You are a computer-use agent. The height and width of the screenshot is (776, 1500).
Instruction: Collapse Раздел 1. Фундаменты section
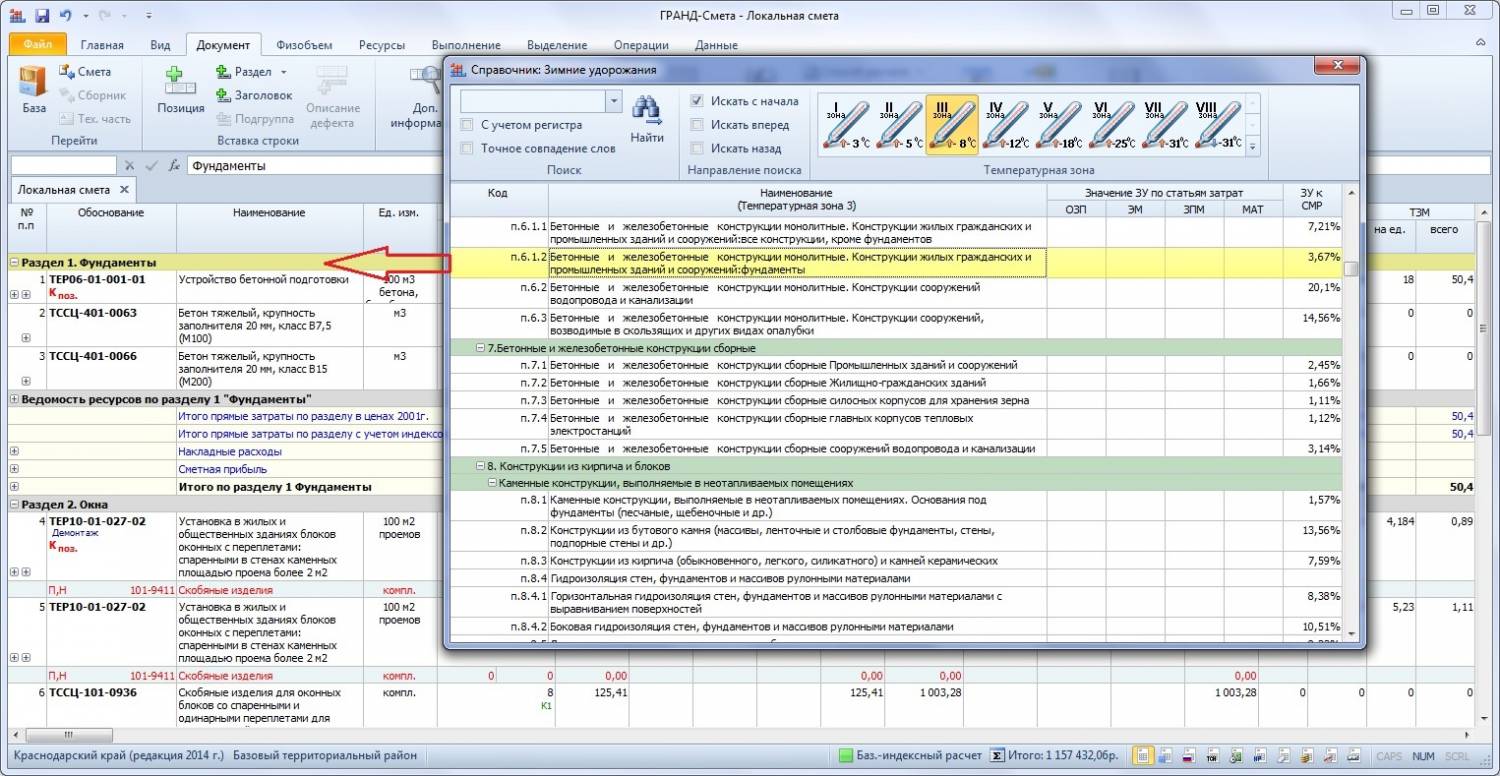[x=15, y=262]
